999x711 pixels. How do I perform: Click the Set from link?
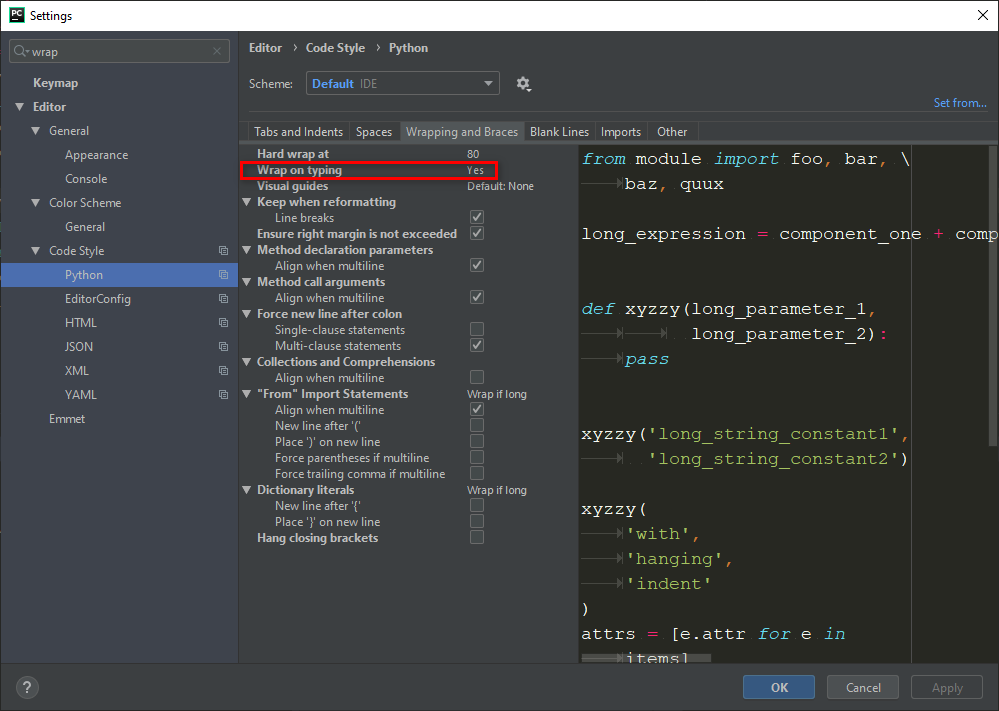(x=960, y=102)
